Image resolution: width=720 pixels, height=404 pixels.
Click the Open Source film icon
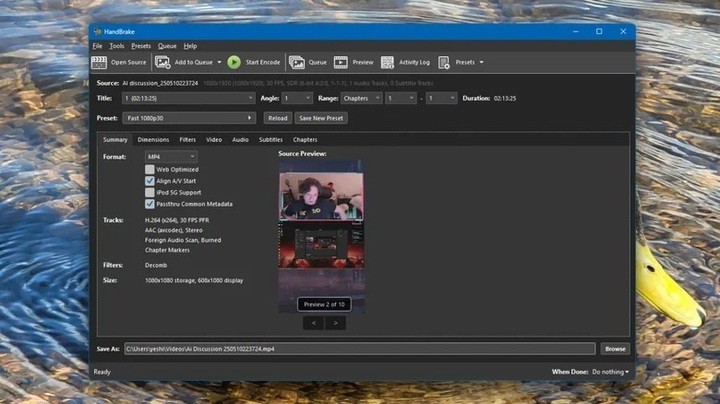[x=99, y=62]
